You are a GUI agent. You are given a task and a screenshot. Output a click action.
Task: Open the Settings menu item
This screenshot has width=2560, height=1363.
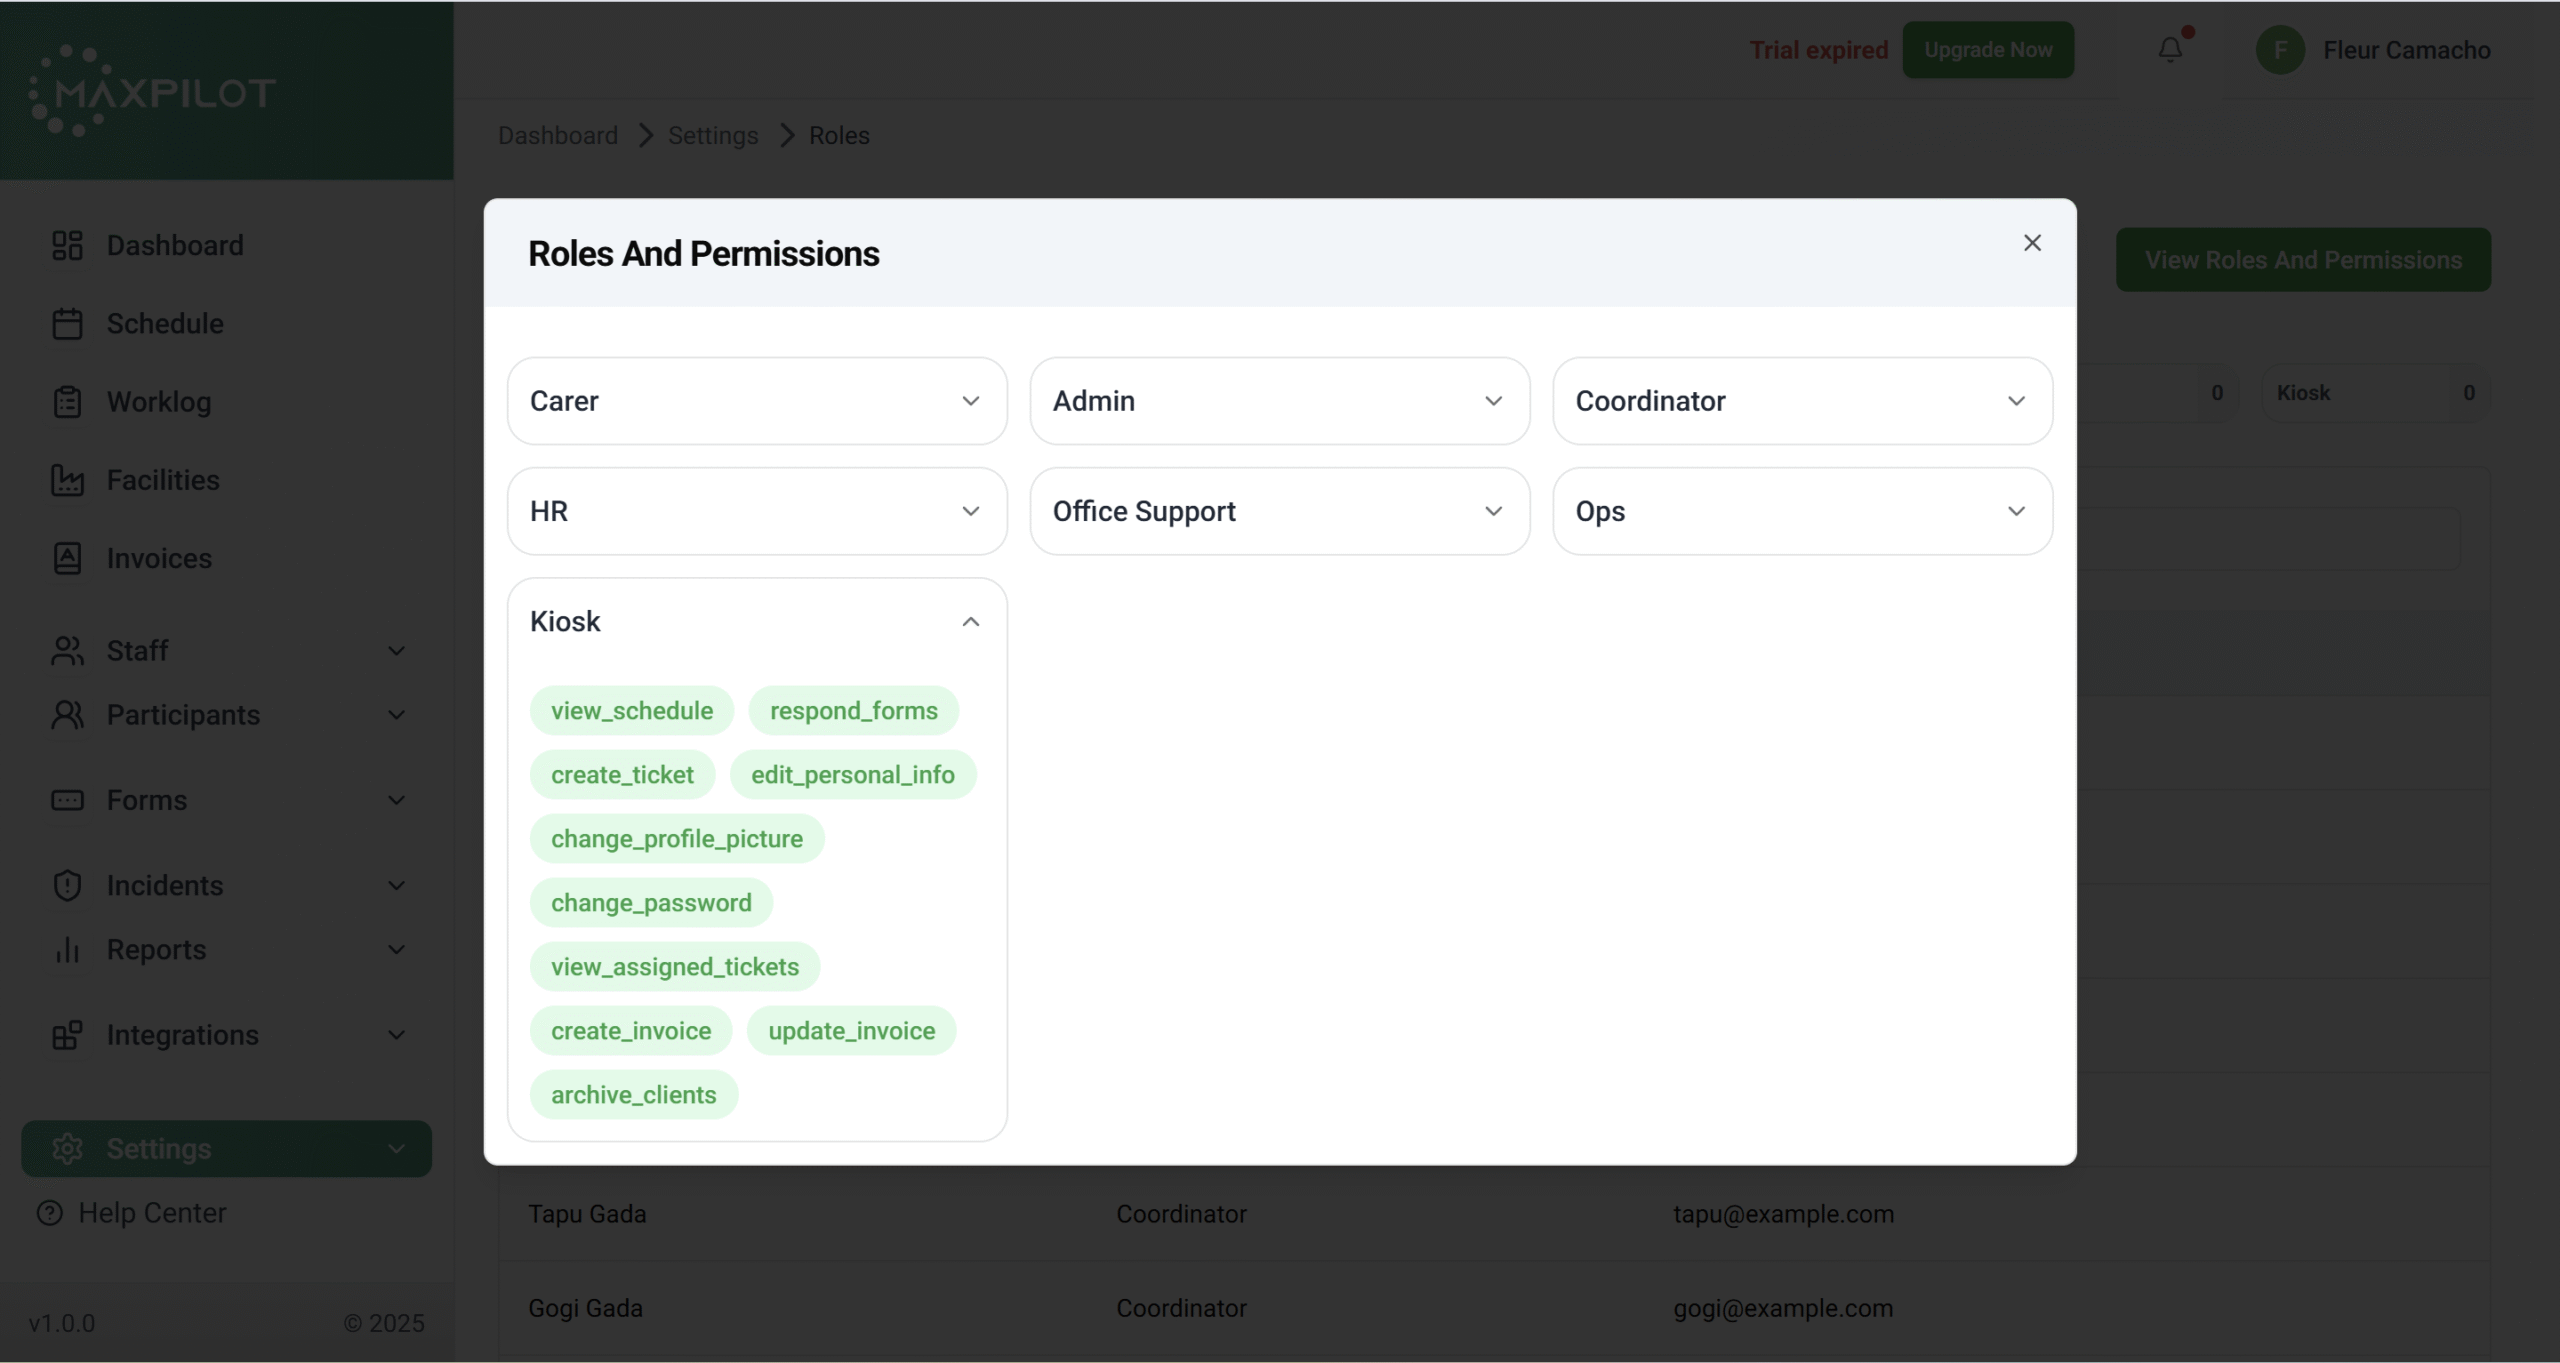pyautogui.click(x=226, y=1148)
